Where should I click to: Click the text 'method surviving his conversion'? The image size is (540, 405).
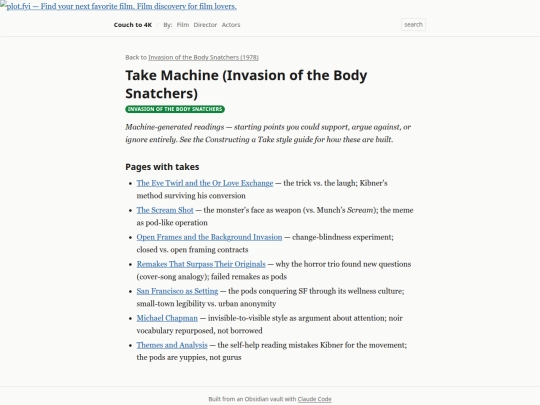(x=191, y=195)
